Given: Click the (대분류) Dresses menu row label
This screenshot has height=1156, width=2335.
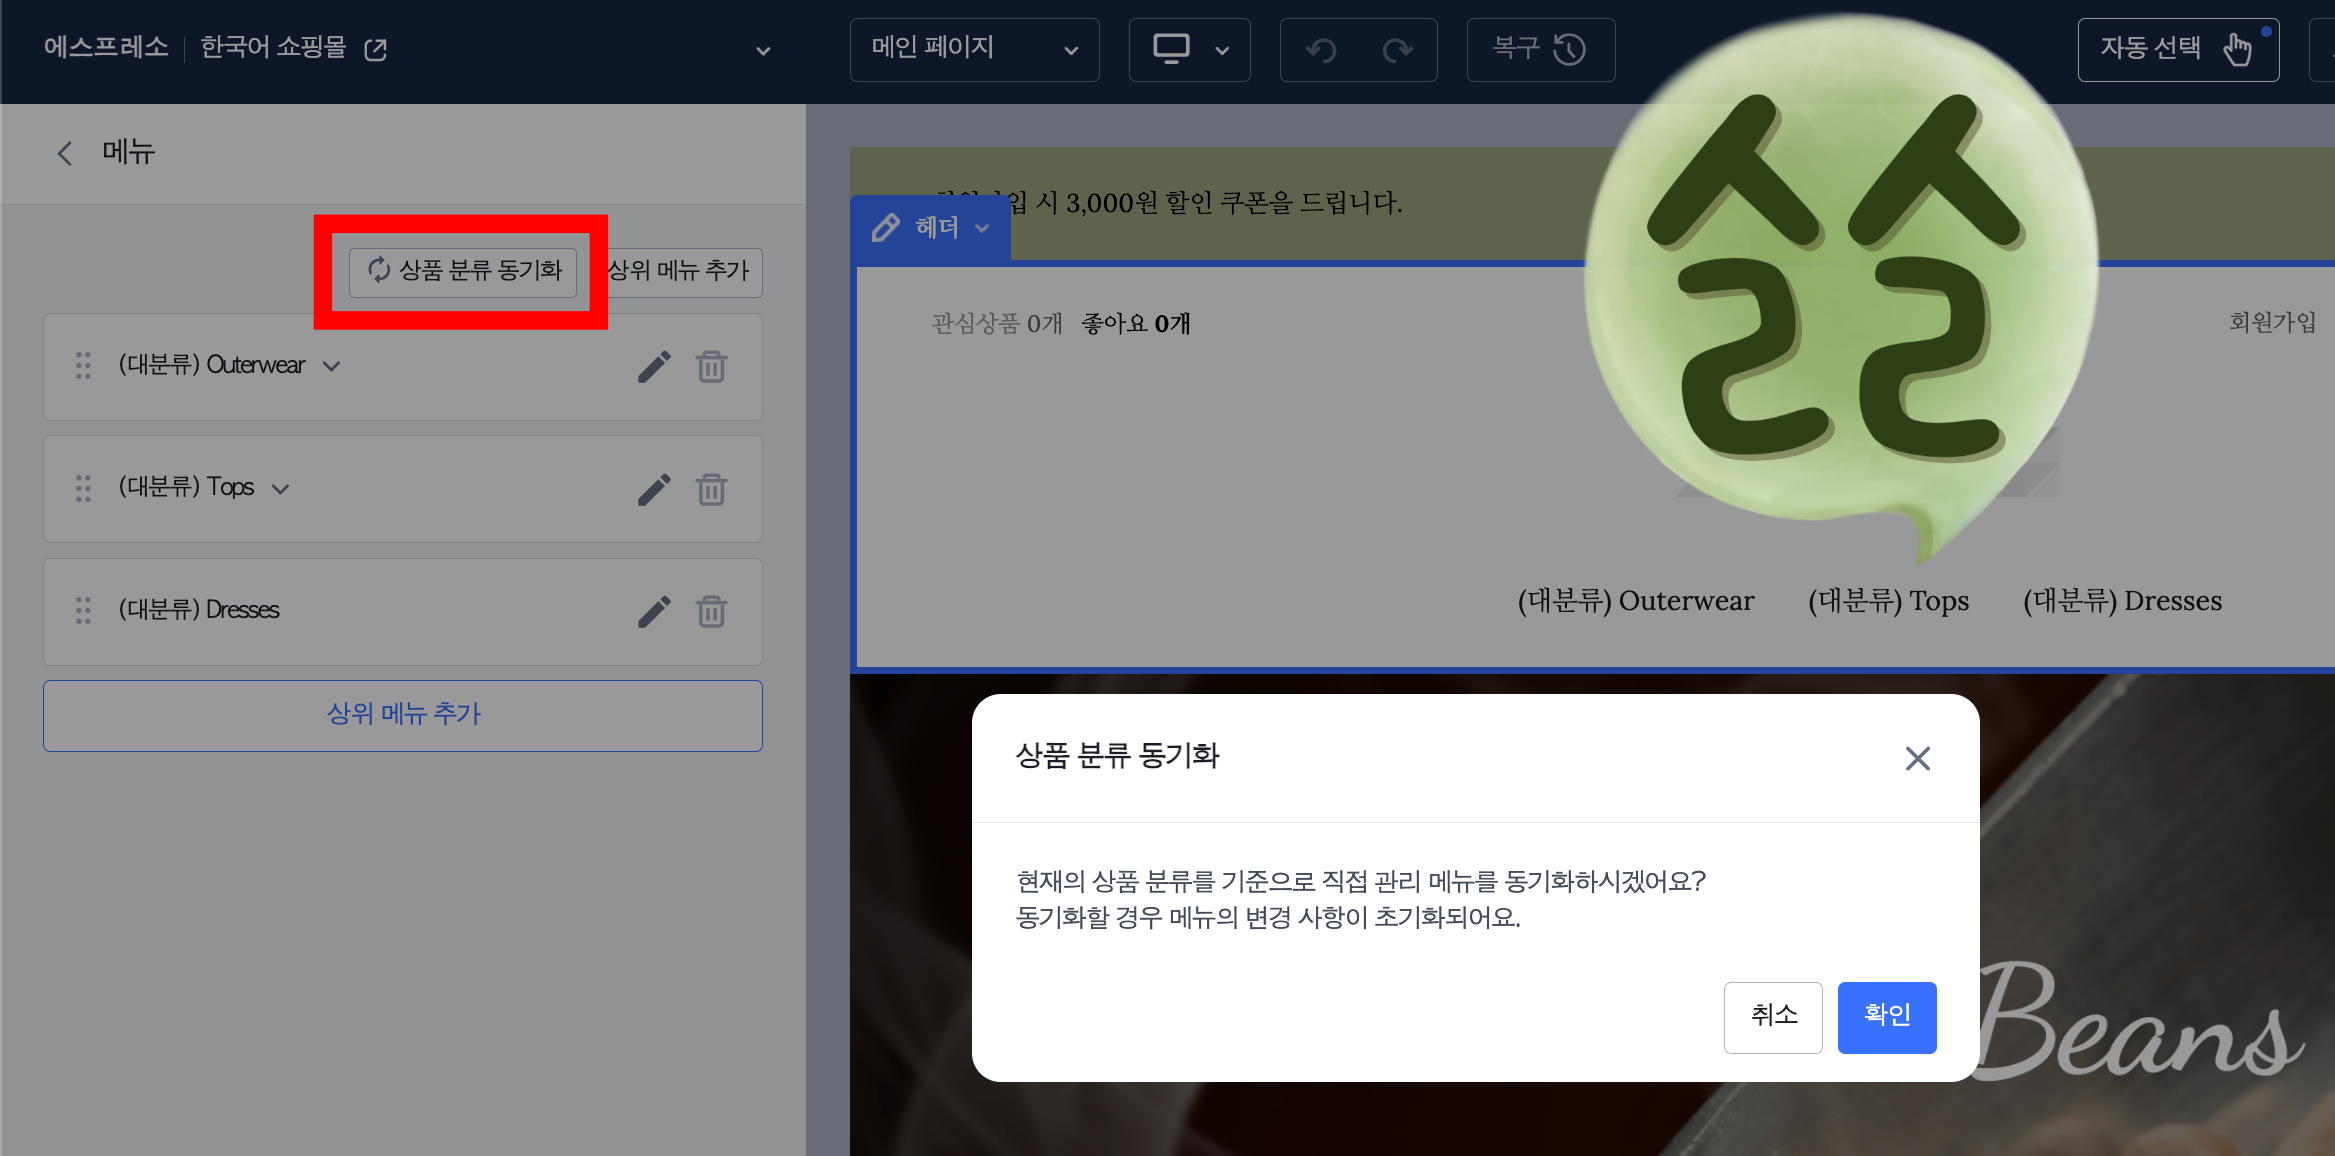Looking at the screenshot, I should [x=198, y=610].
